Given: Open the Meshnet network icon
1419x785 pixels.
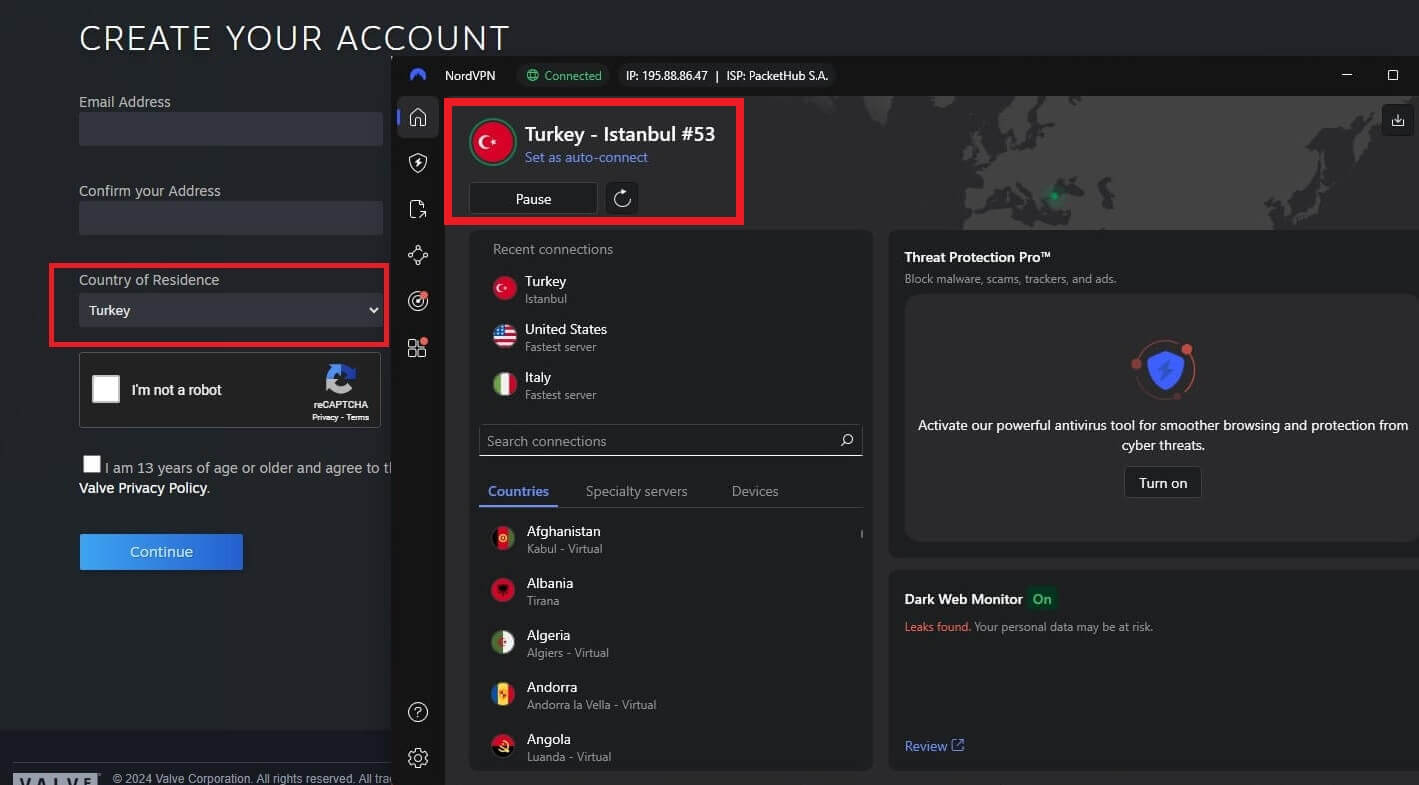Looking at the screenshot, I should (417, 255).
